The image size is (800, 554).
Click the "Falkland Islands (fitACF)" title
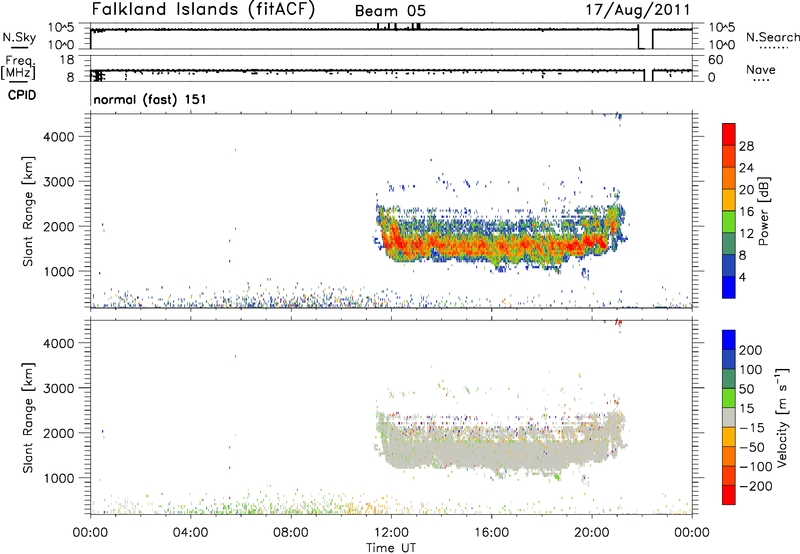pos(203,9)
